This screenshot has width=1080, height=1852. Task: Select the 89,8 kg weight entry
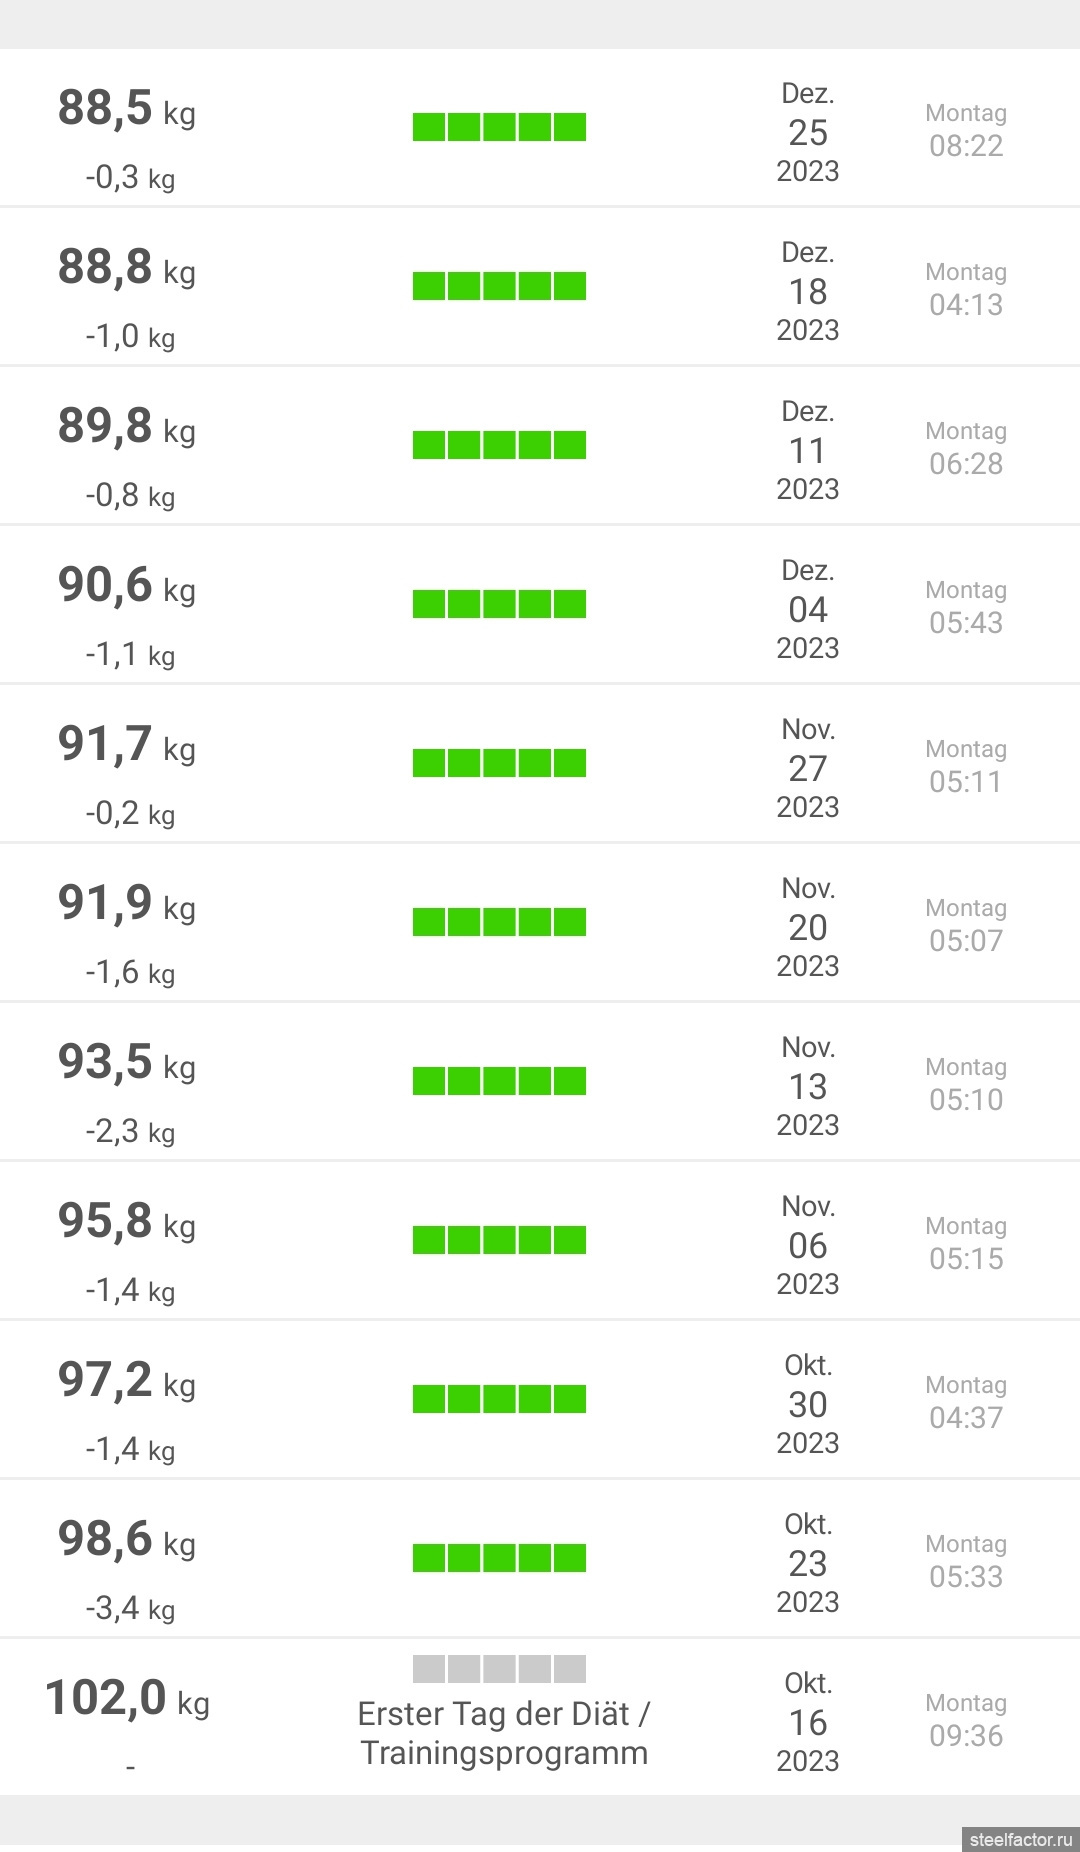click(x=126, y=427)
